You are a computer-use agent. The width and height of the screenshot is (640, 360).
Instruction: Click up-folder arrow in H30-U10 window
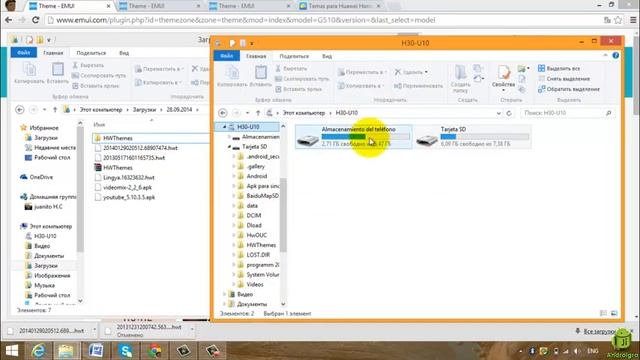point(258,113)
